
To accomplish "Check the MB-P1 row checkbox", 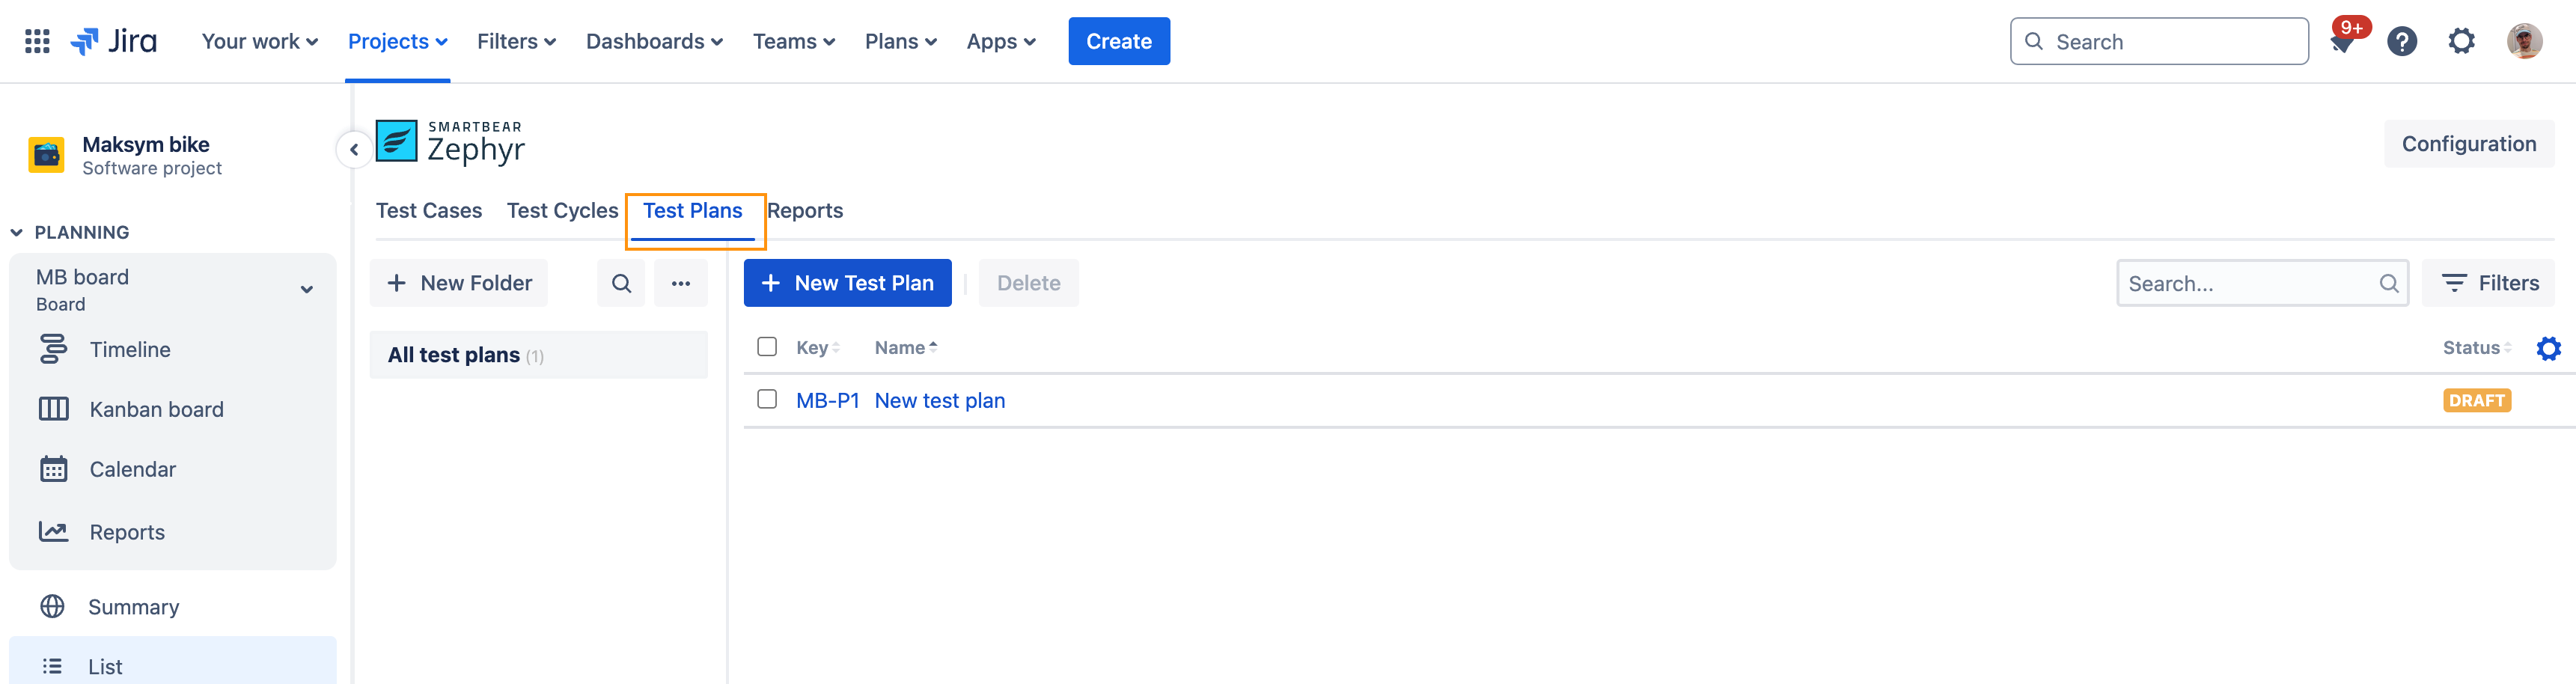I will click(x=768, y=399).
